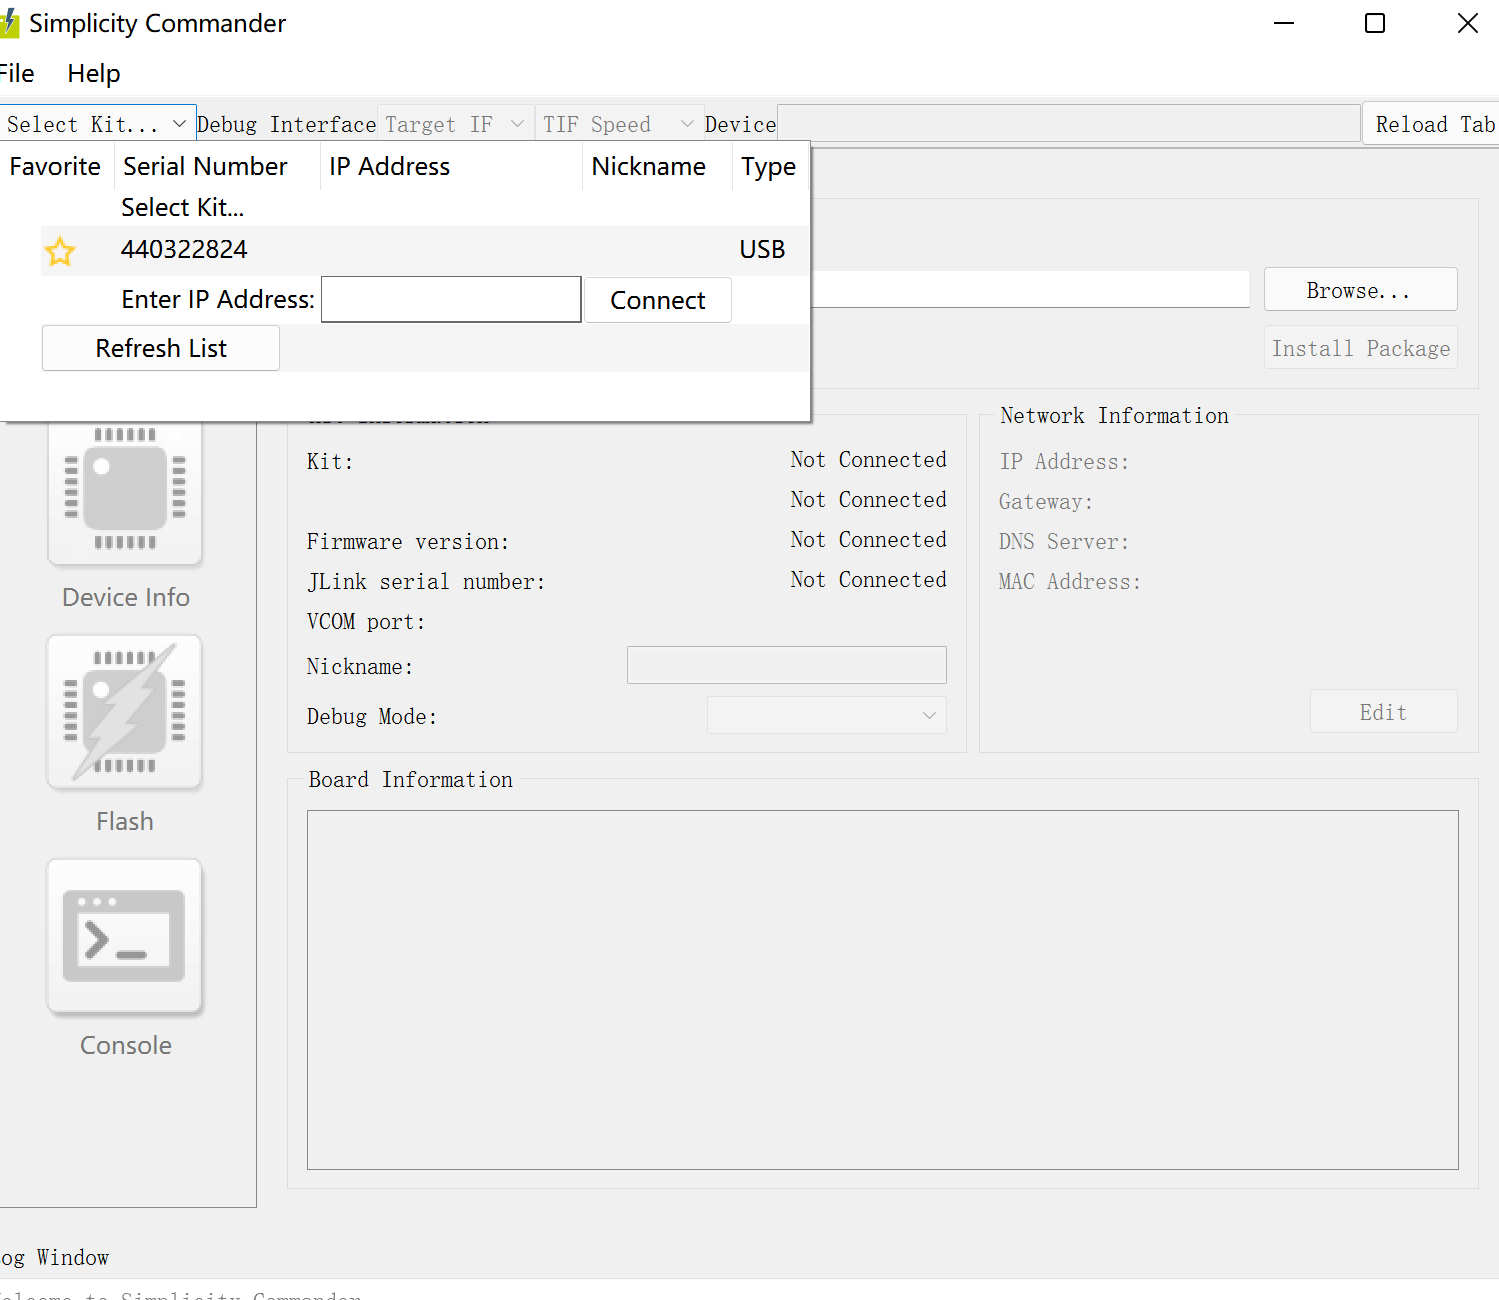Click the Connect button
Viewport: 1499px width, 1300px height.
point(658,300)
